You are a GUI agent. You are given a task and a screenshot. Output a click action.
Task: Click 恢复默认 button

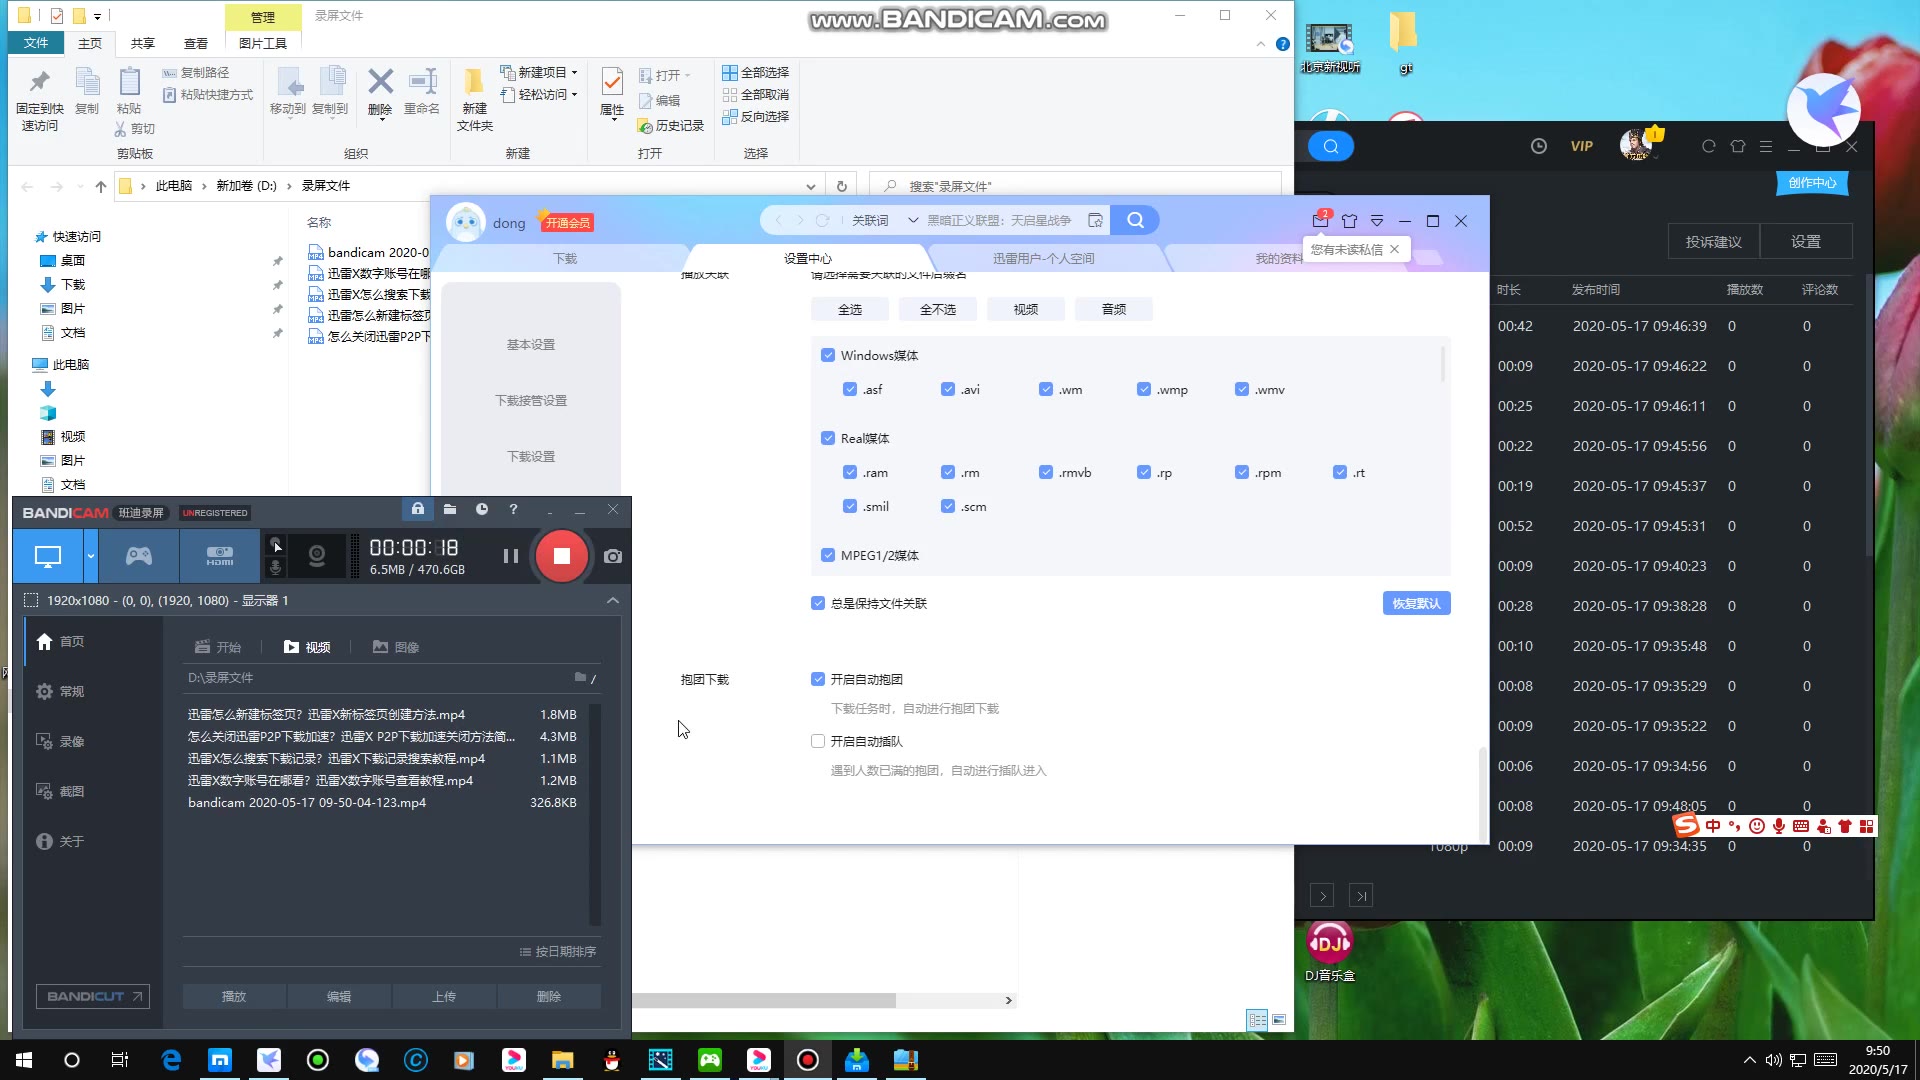coord(1416,603)
